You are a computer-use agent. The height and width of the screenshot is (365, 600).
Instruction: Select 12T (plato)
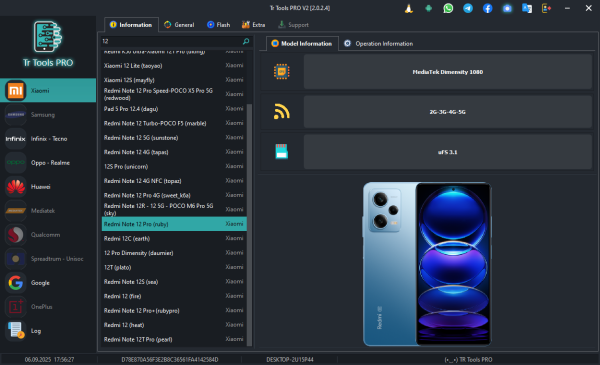pyautogui.click(x=174, y=267)
